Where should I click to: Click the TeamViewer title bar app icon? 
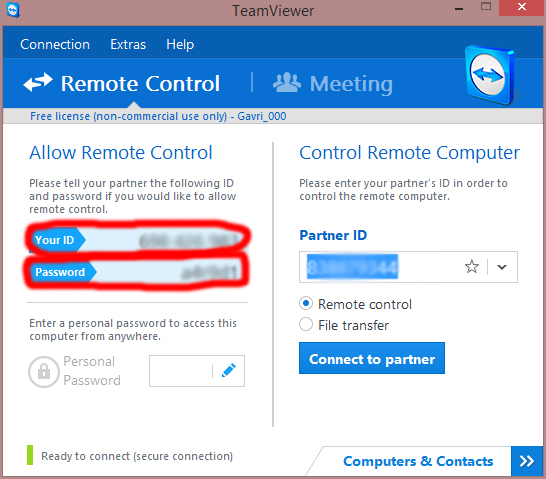(13, 10)
